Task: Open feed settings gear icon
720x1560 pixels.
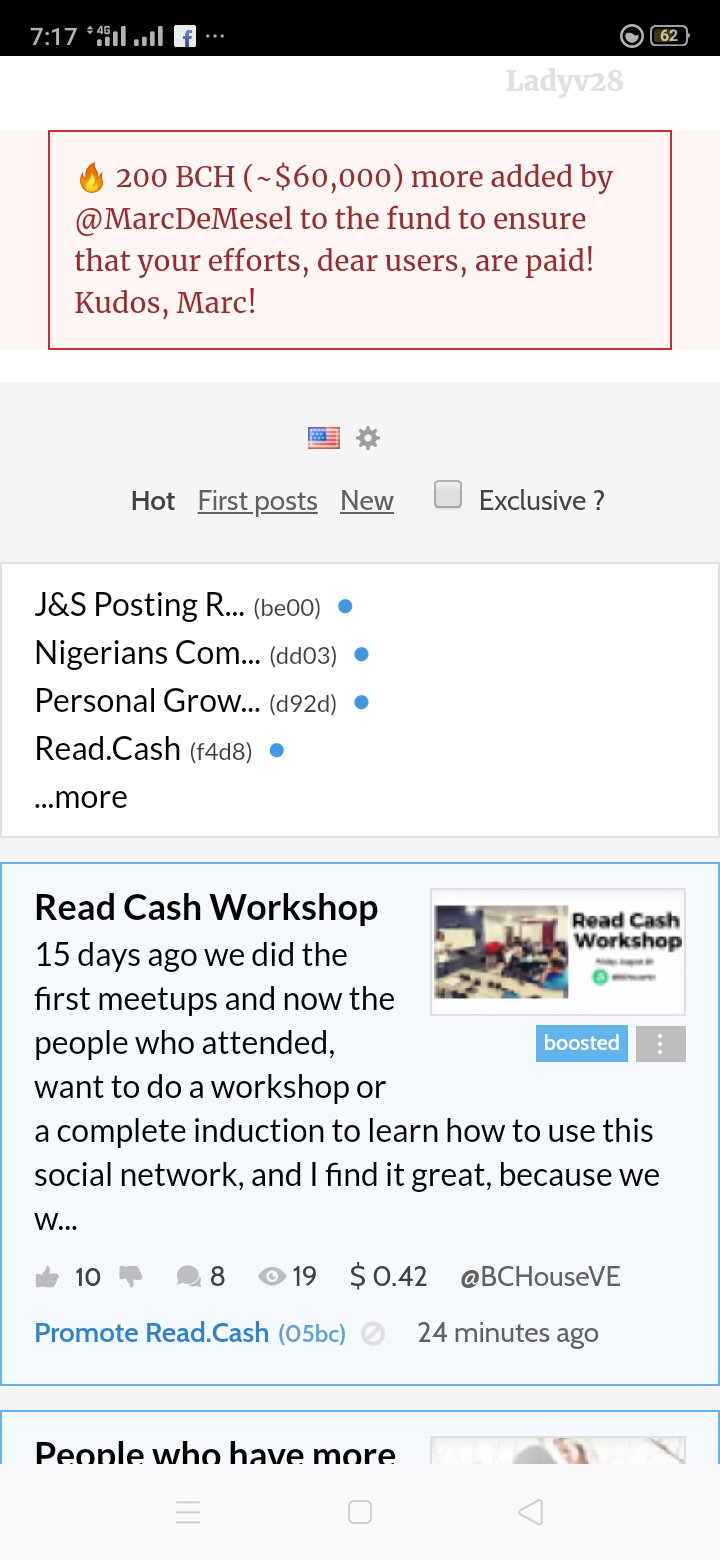Action: pyautogui.click(x=368, y=438)
